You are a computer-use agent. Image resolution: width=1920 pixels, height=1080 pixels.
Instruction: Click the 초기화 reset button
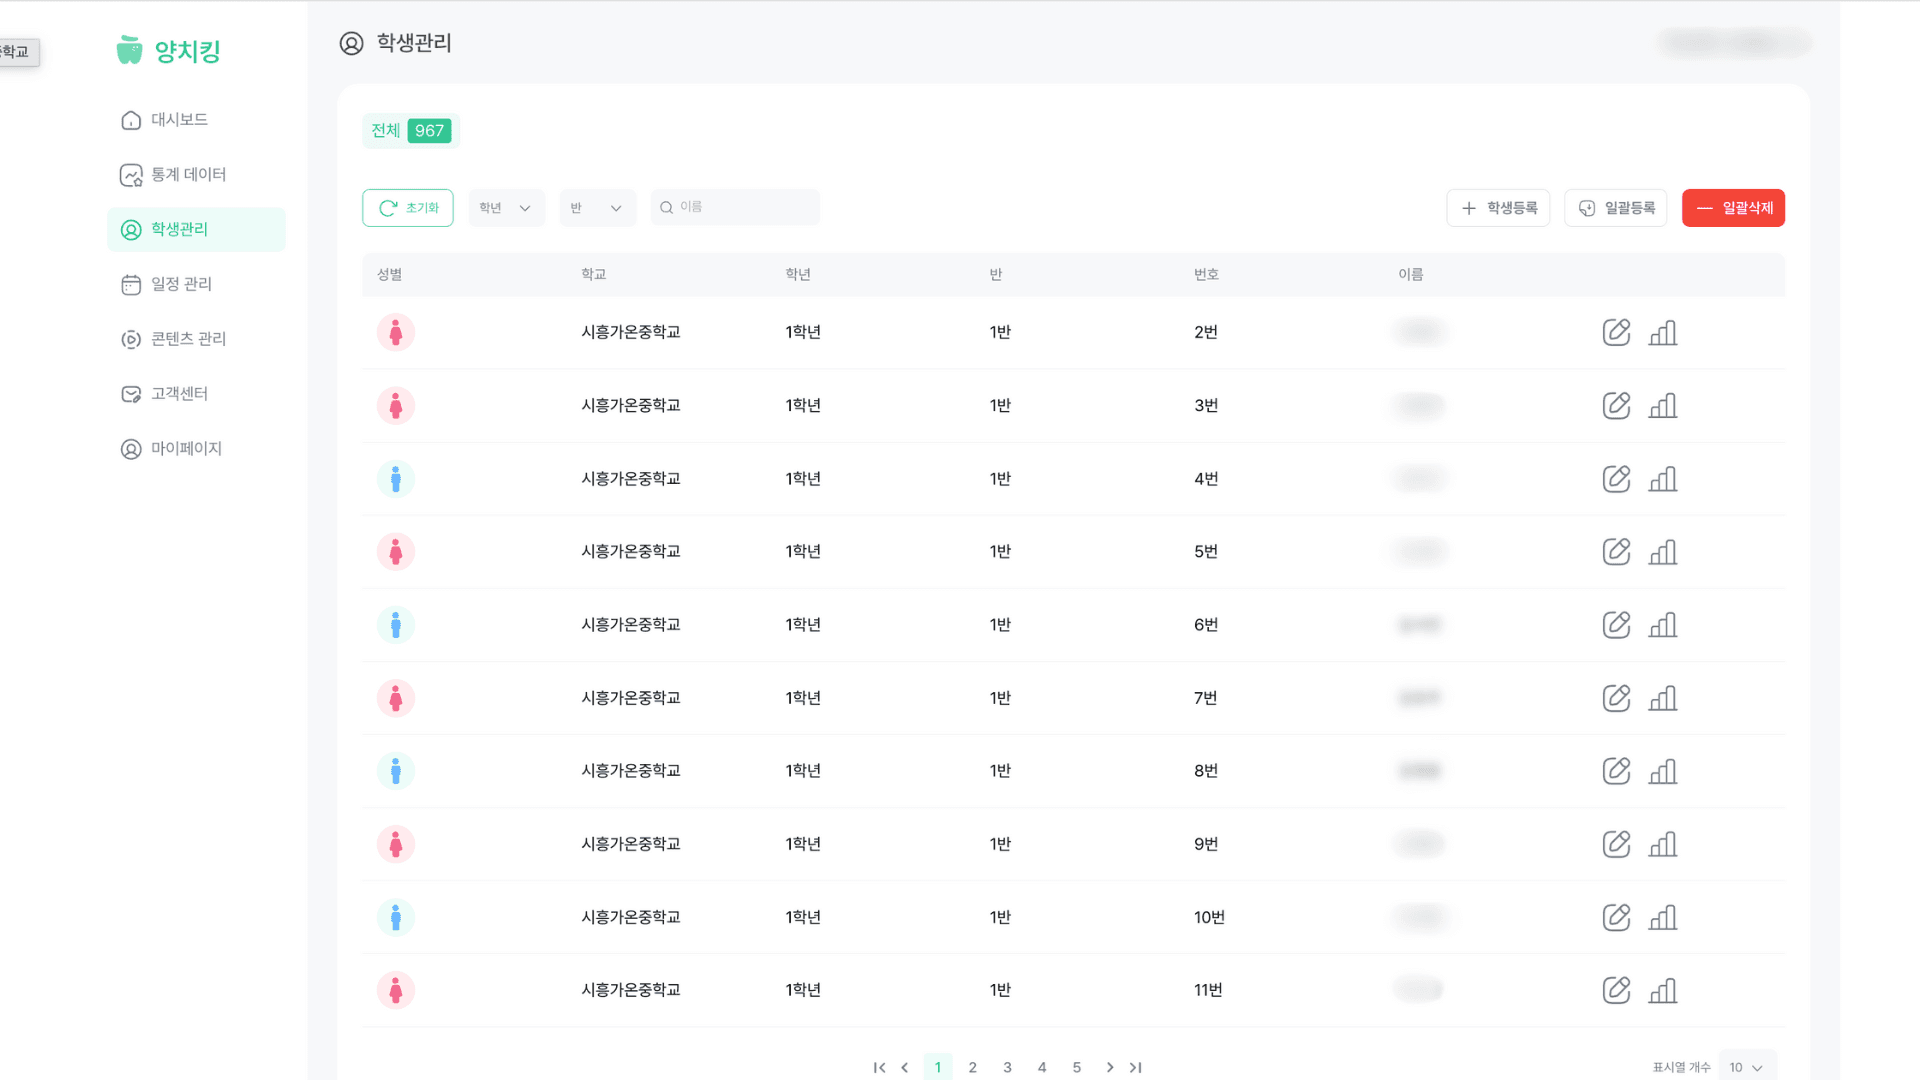[x=408, y=208]
